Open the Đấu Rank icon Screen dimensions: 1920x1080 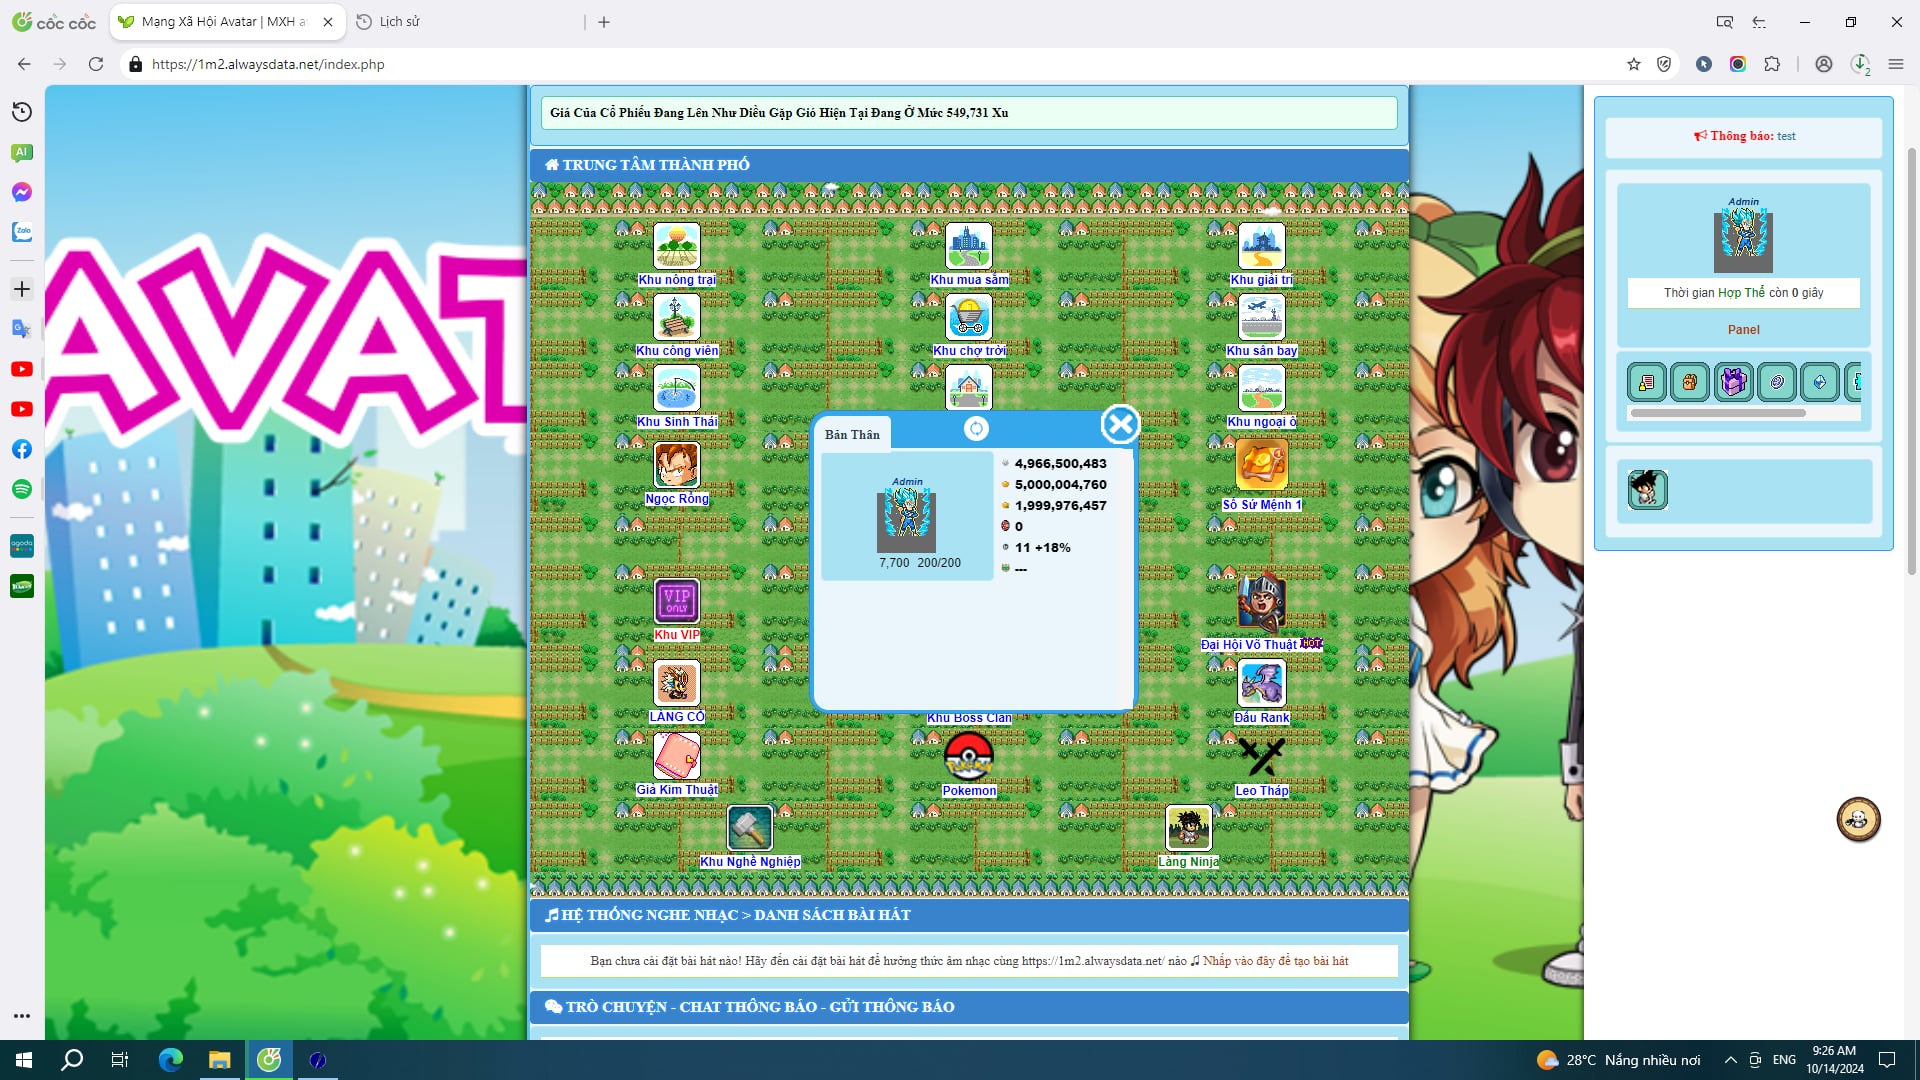[1261, 684]
